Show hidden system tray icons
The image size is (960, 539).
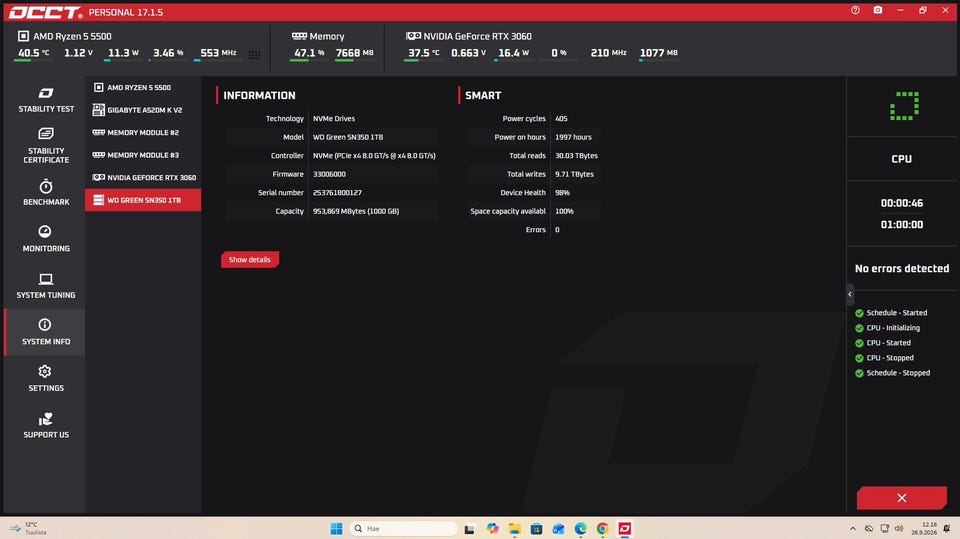click(852, 529)
